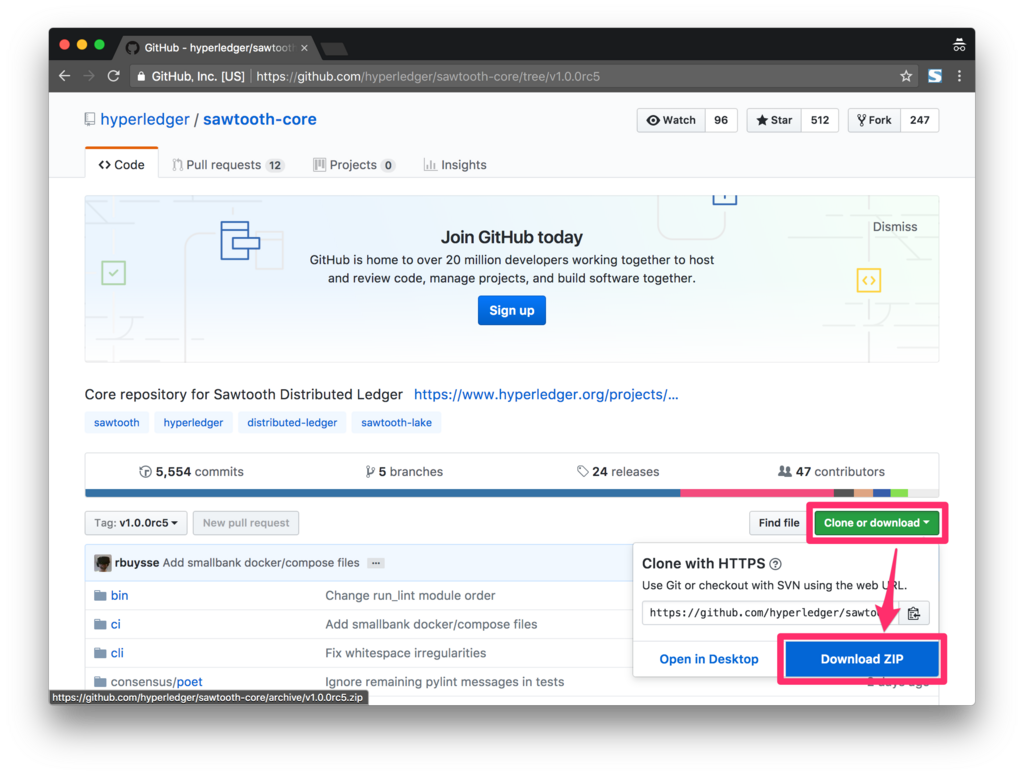Open commit Add smallbank docker/compose files
This screenshot has width=1024, height=775.
click(x=261, y=563)
